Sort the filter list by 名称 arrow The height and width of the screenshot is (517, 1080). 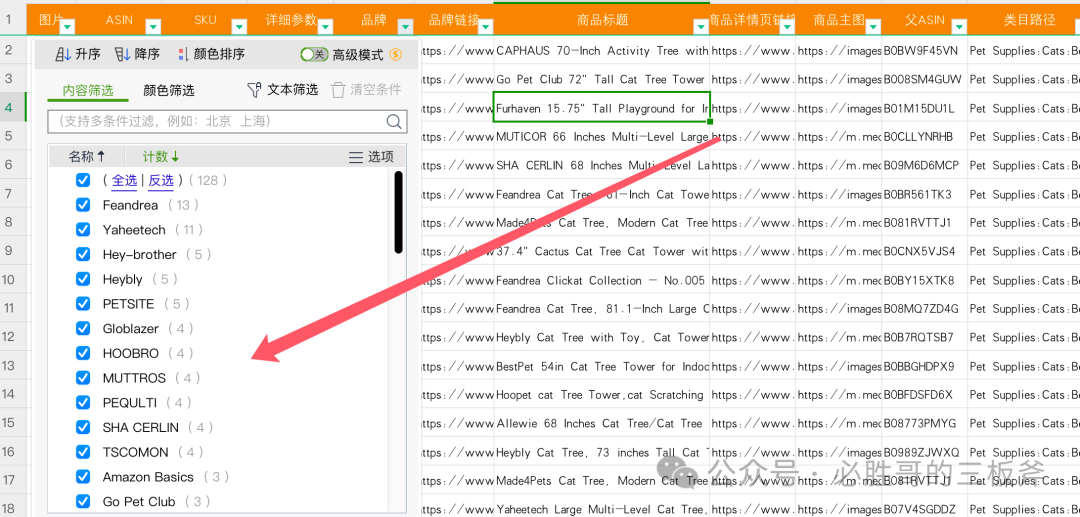coord(87,157)
